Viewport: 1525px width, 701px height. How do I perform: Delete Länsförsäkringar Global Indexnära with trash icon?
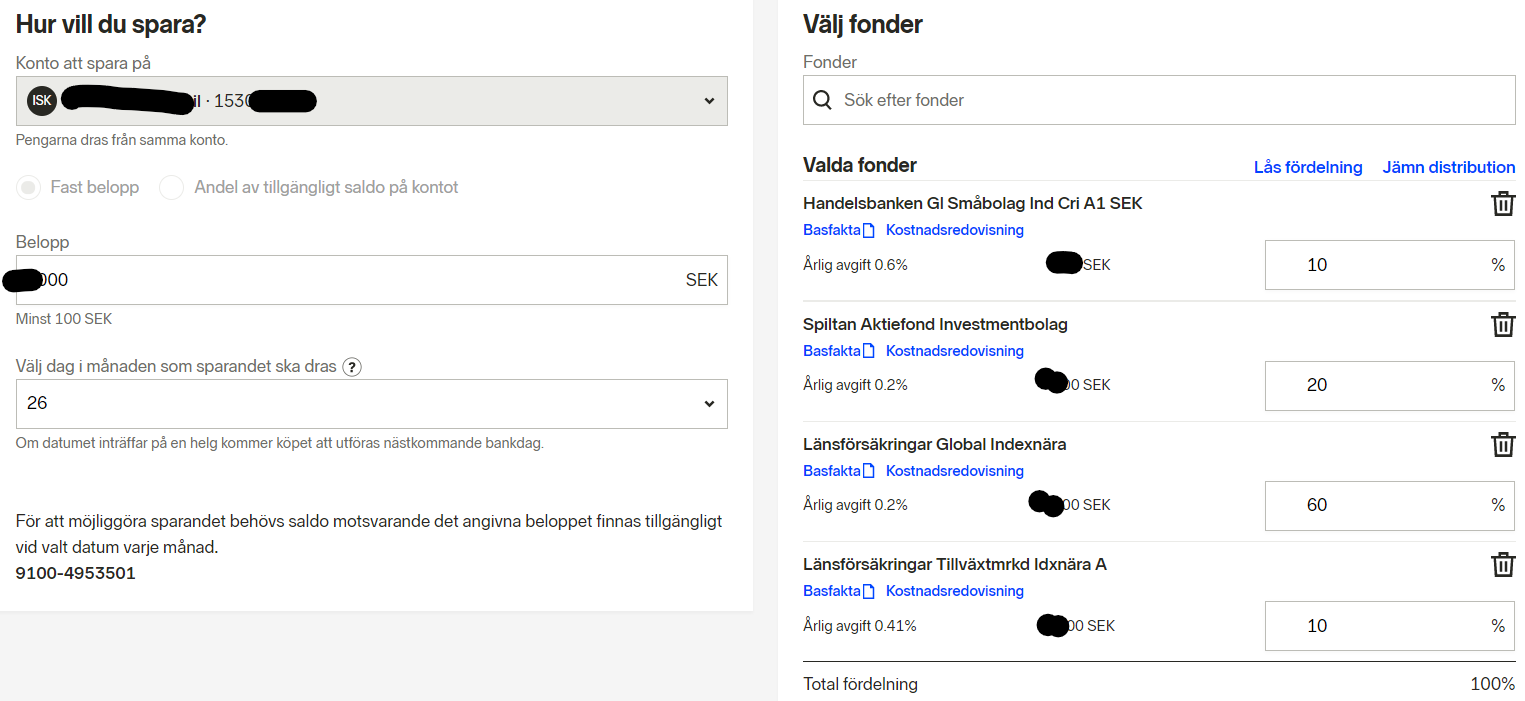point(1502,445)
